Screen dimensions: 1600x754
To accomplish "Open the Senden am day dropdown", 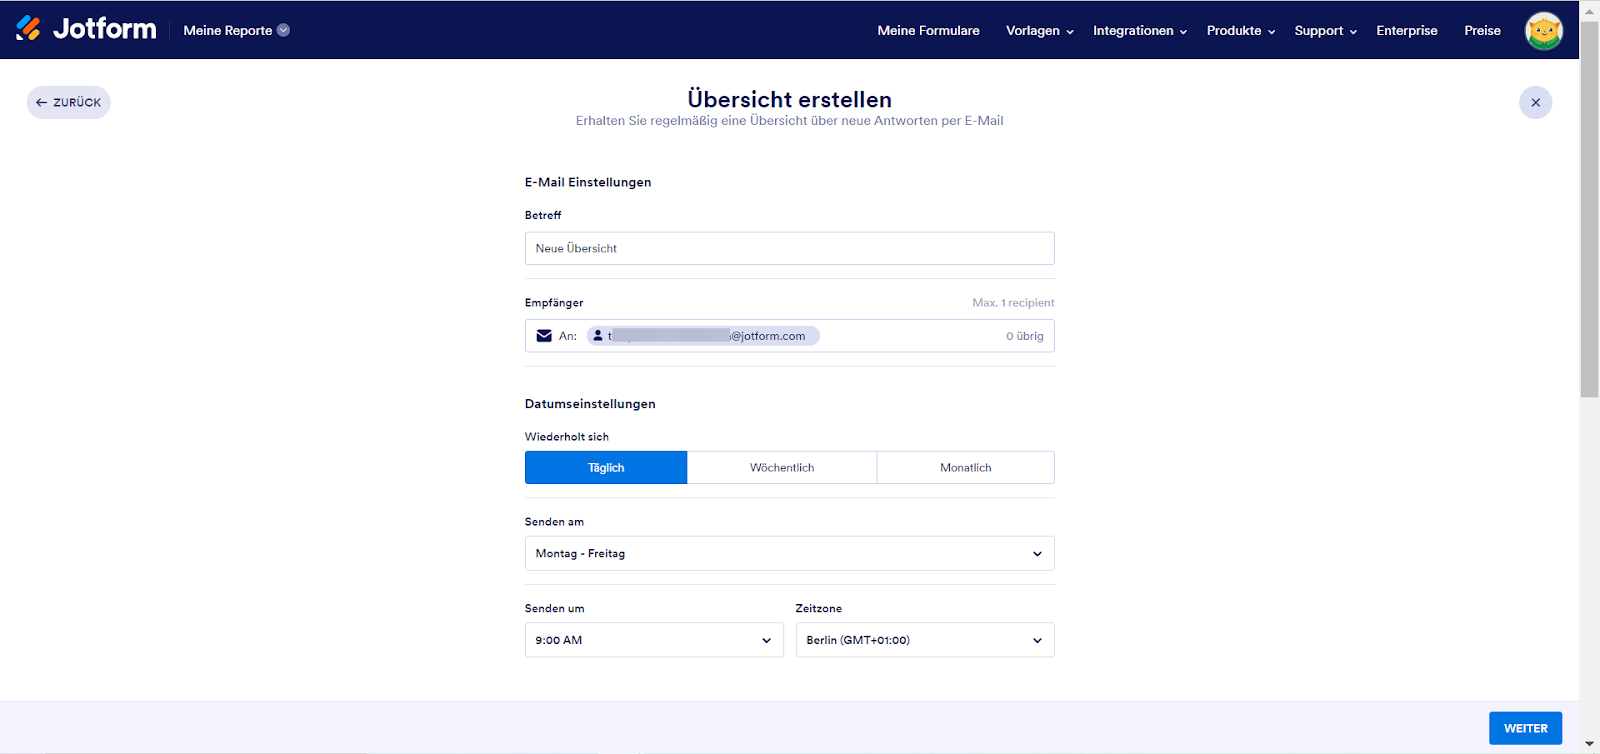I will 789,554.
